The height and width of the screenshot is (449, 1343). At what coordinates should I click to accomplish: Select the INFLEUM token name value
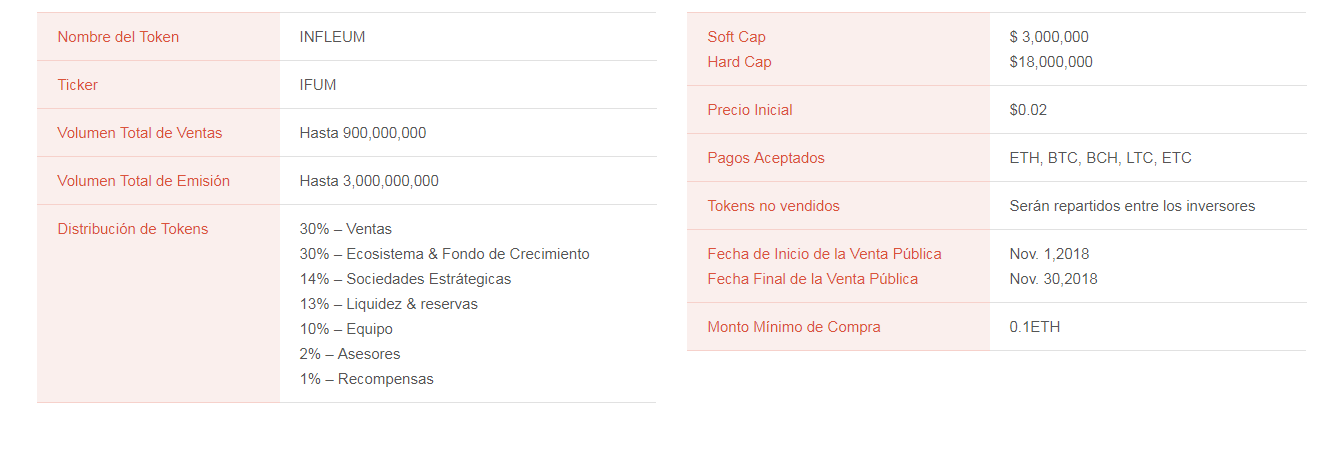click(332, 37)
